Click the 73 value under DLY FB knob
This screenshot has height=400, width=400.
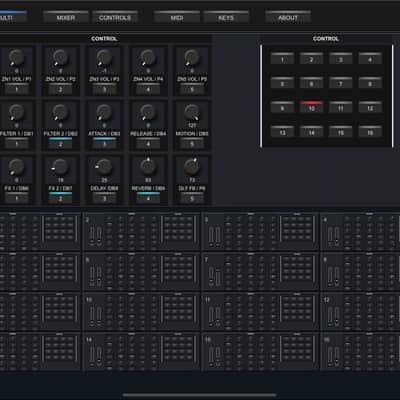pos(192,180)
